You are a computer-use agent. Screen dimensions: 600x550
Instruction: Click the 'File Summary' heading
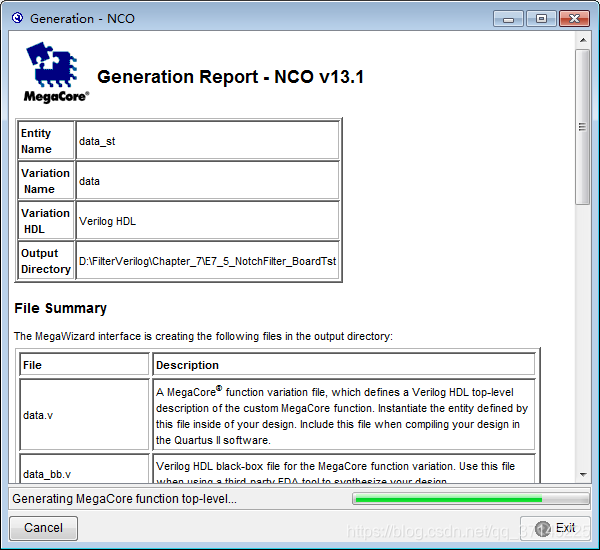click(60, 308)
